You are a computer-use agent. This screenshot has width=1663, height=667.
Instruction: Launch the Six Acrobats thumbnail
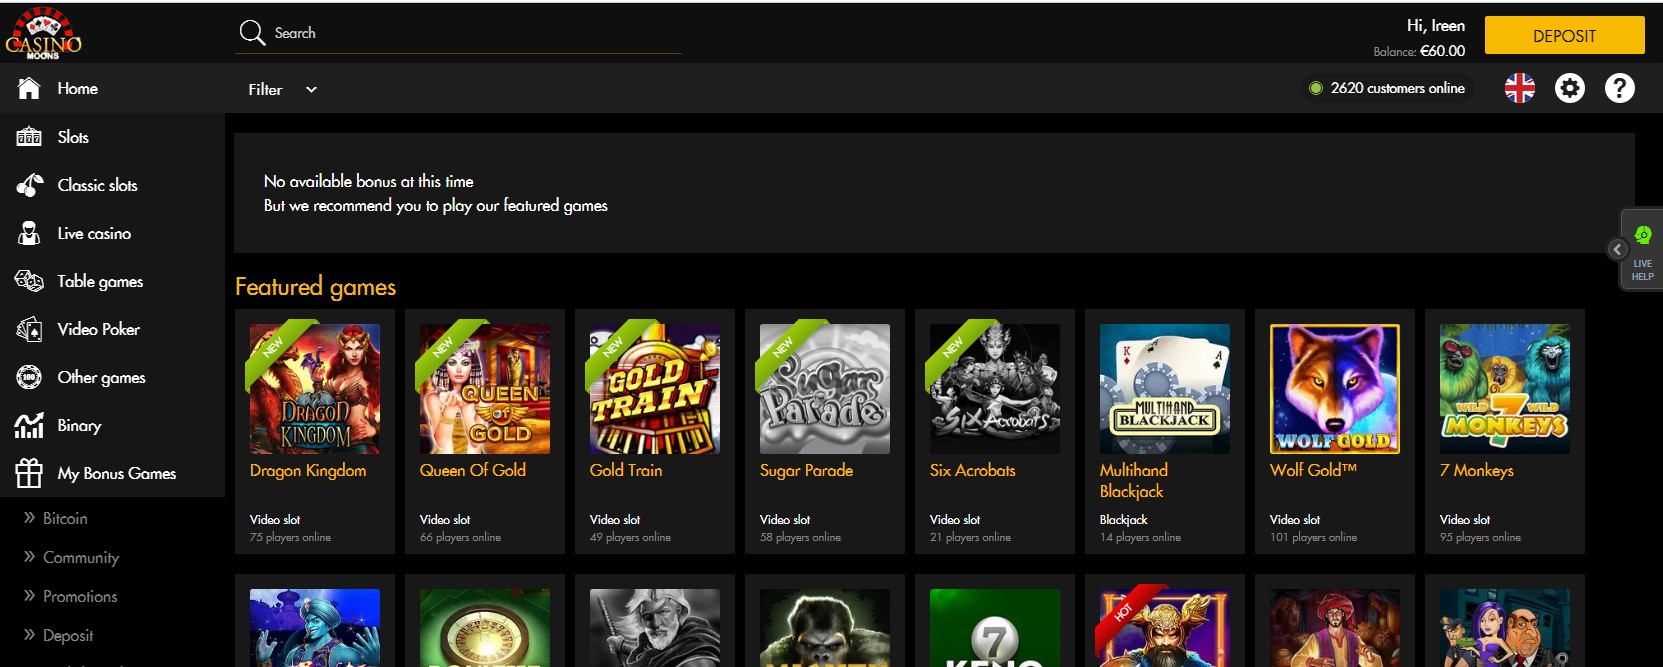click(x=995, y=389)
